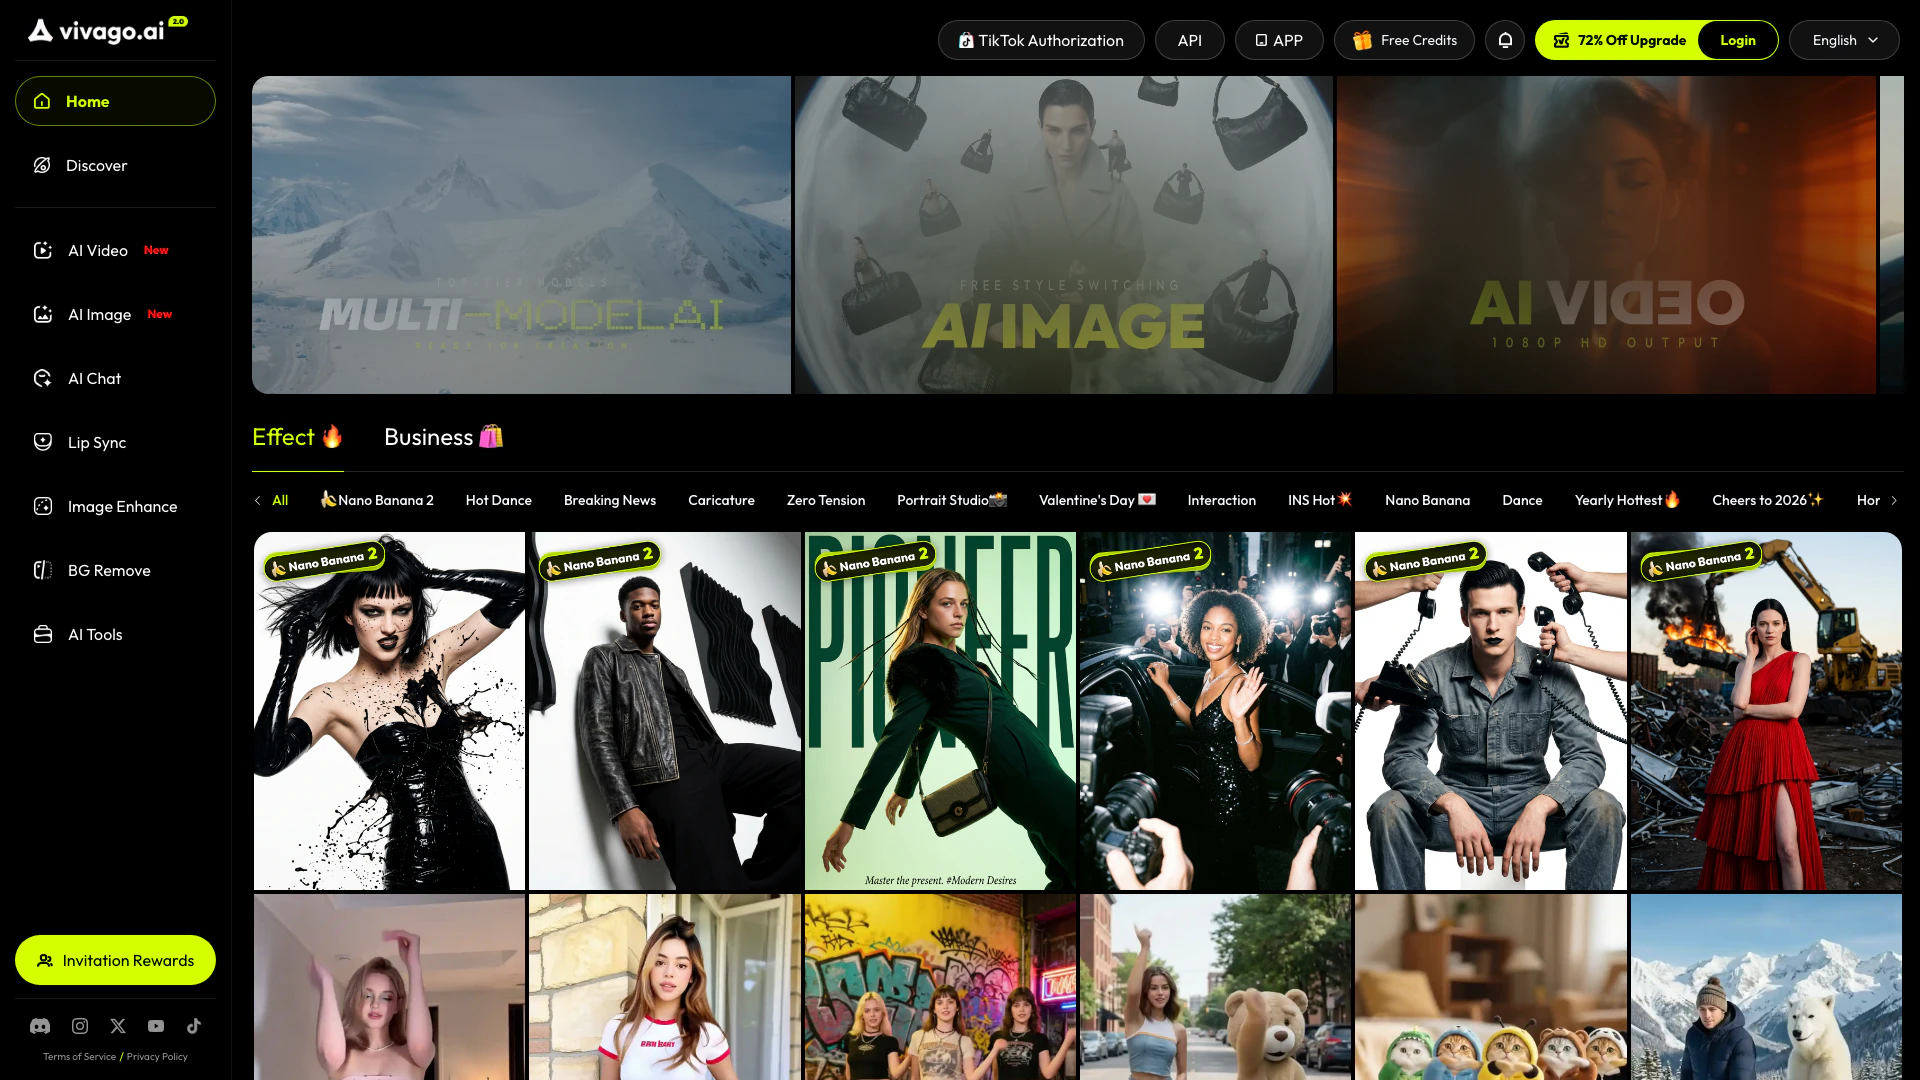Open BG Remove tool in sidebar
The image size is (1920, 1080).
(108, 570)
